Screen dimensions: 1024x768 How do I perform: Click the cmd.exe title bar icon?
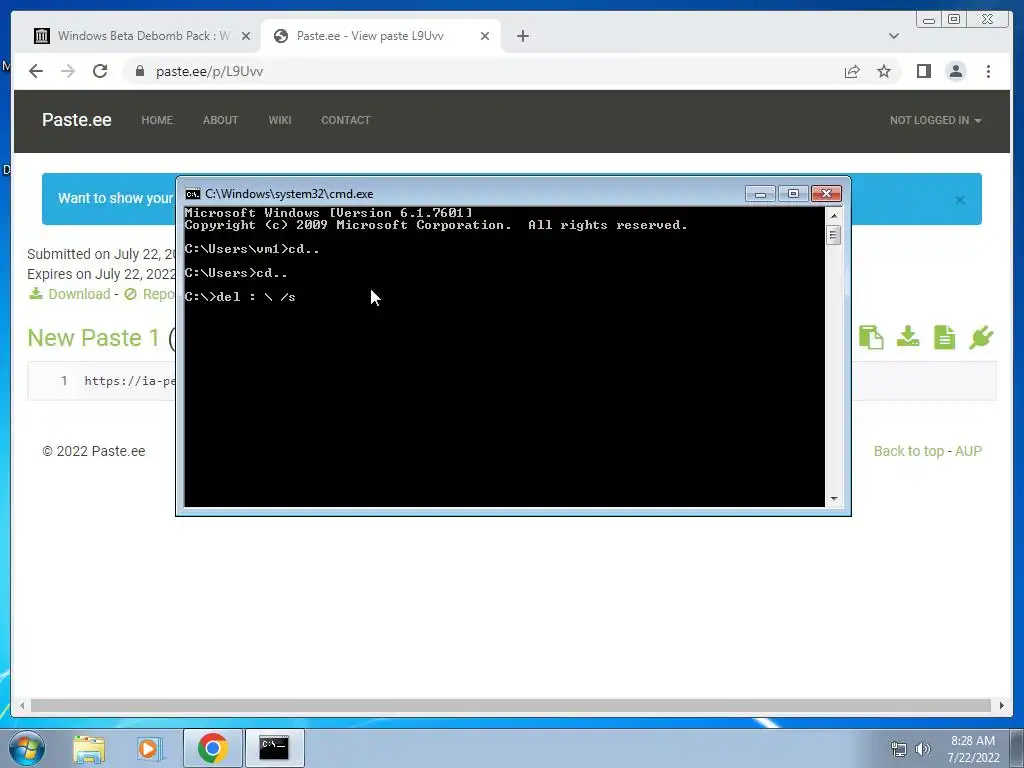pyautogui.click(x=193, y=194)
